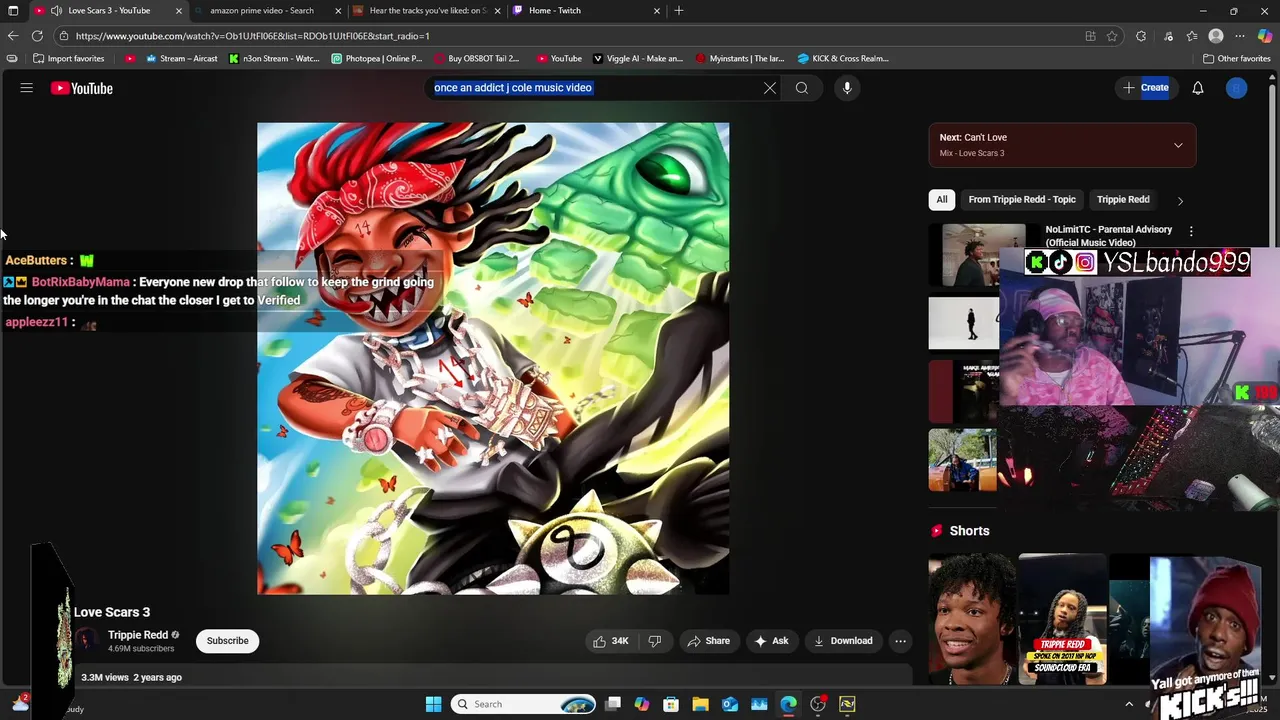The width and height of the screenshot is (1280, 720).
Task: Click the Share button
Action: coord(708,641)
